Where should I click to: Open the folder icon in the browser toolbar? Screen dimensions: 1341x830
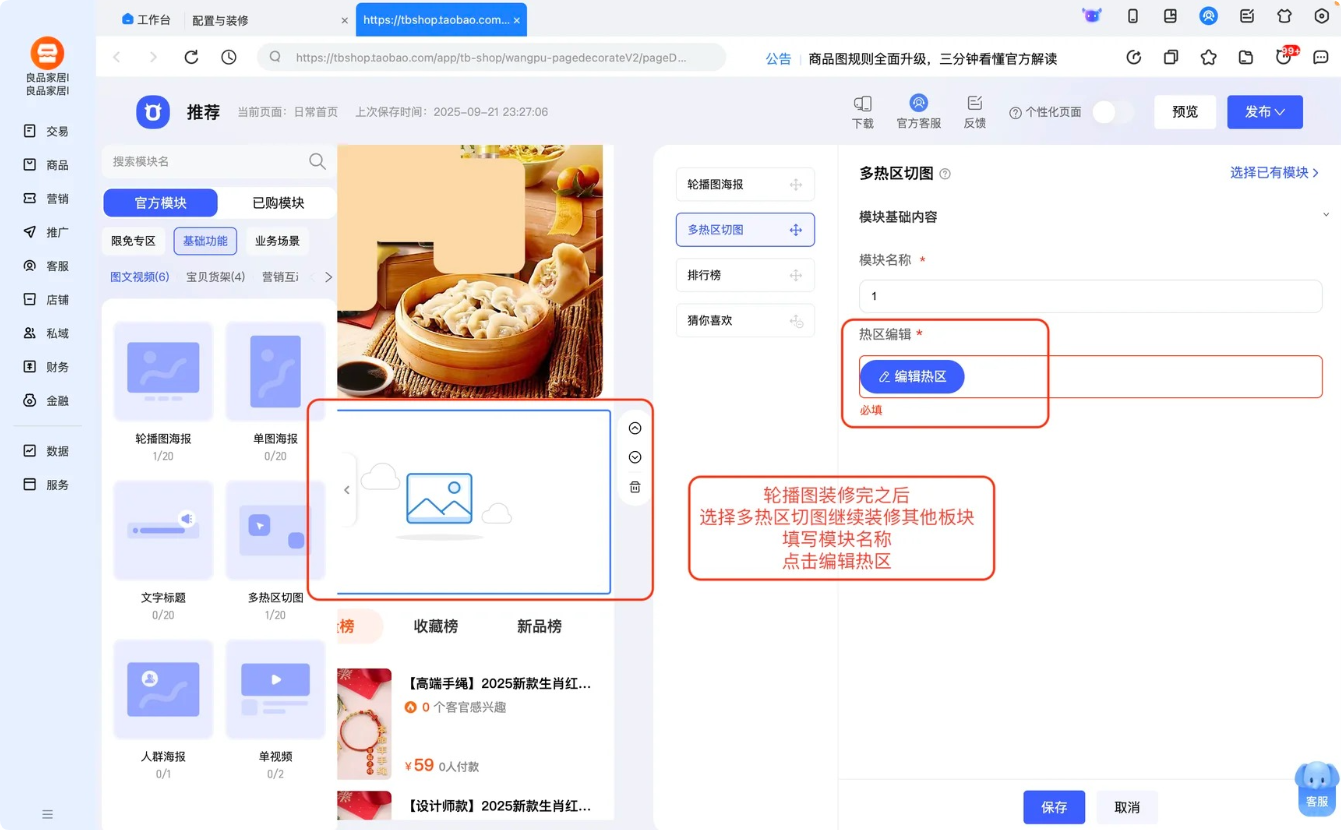[x=1246, y=57]
